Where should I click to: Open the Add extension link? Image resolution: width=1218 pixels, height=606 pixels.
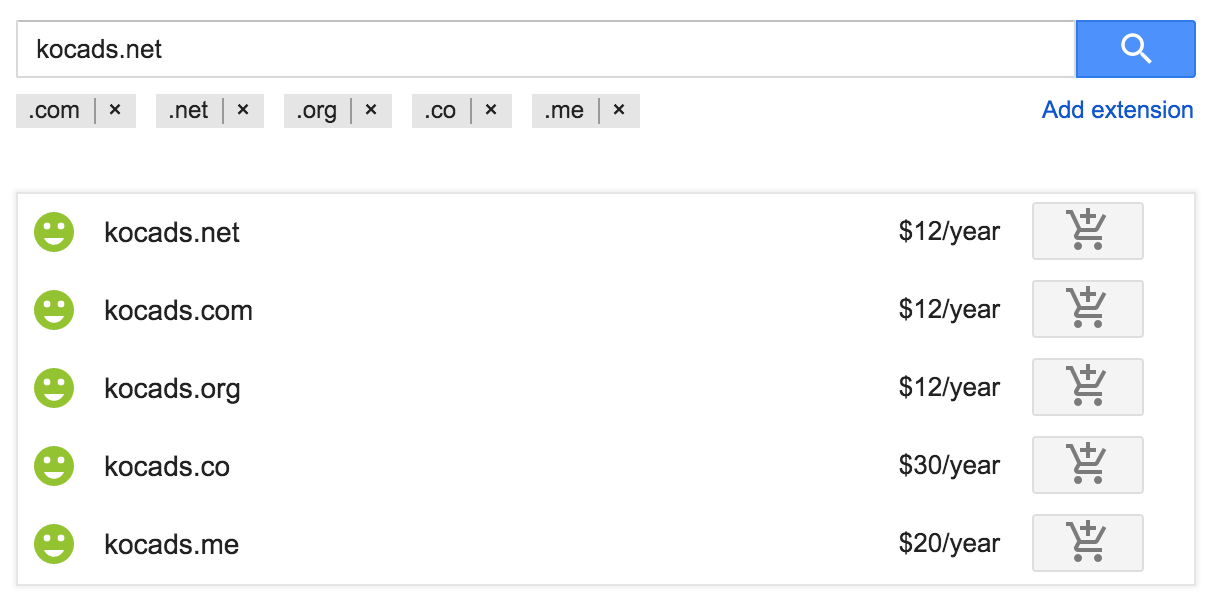[x=1118, y=110]
